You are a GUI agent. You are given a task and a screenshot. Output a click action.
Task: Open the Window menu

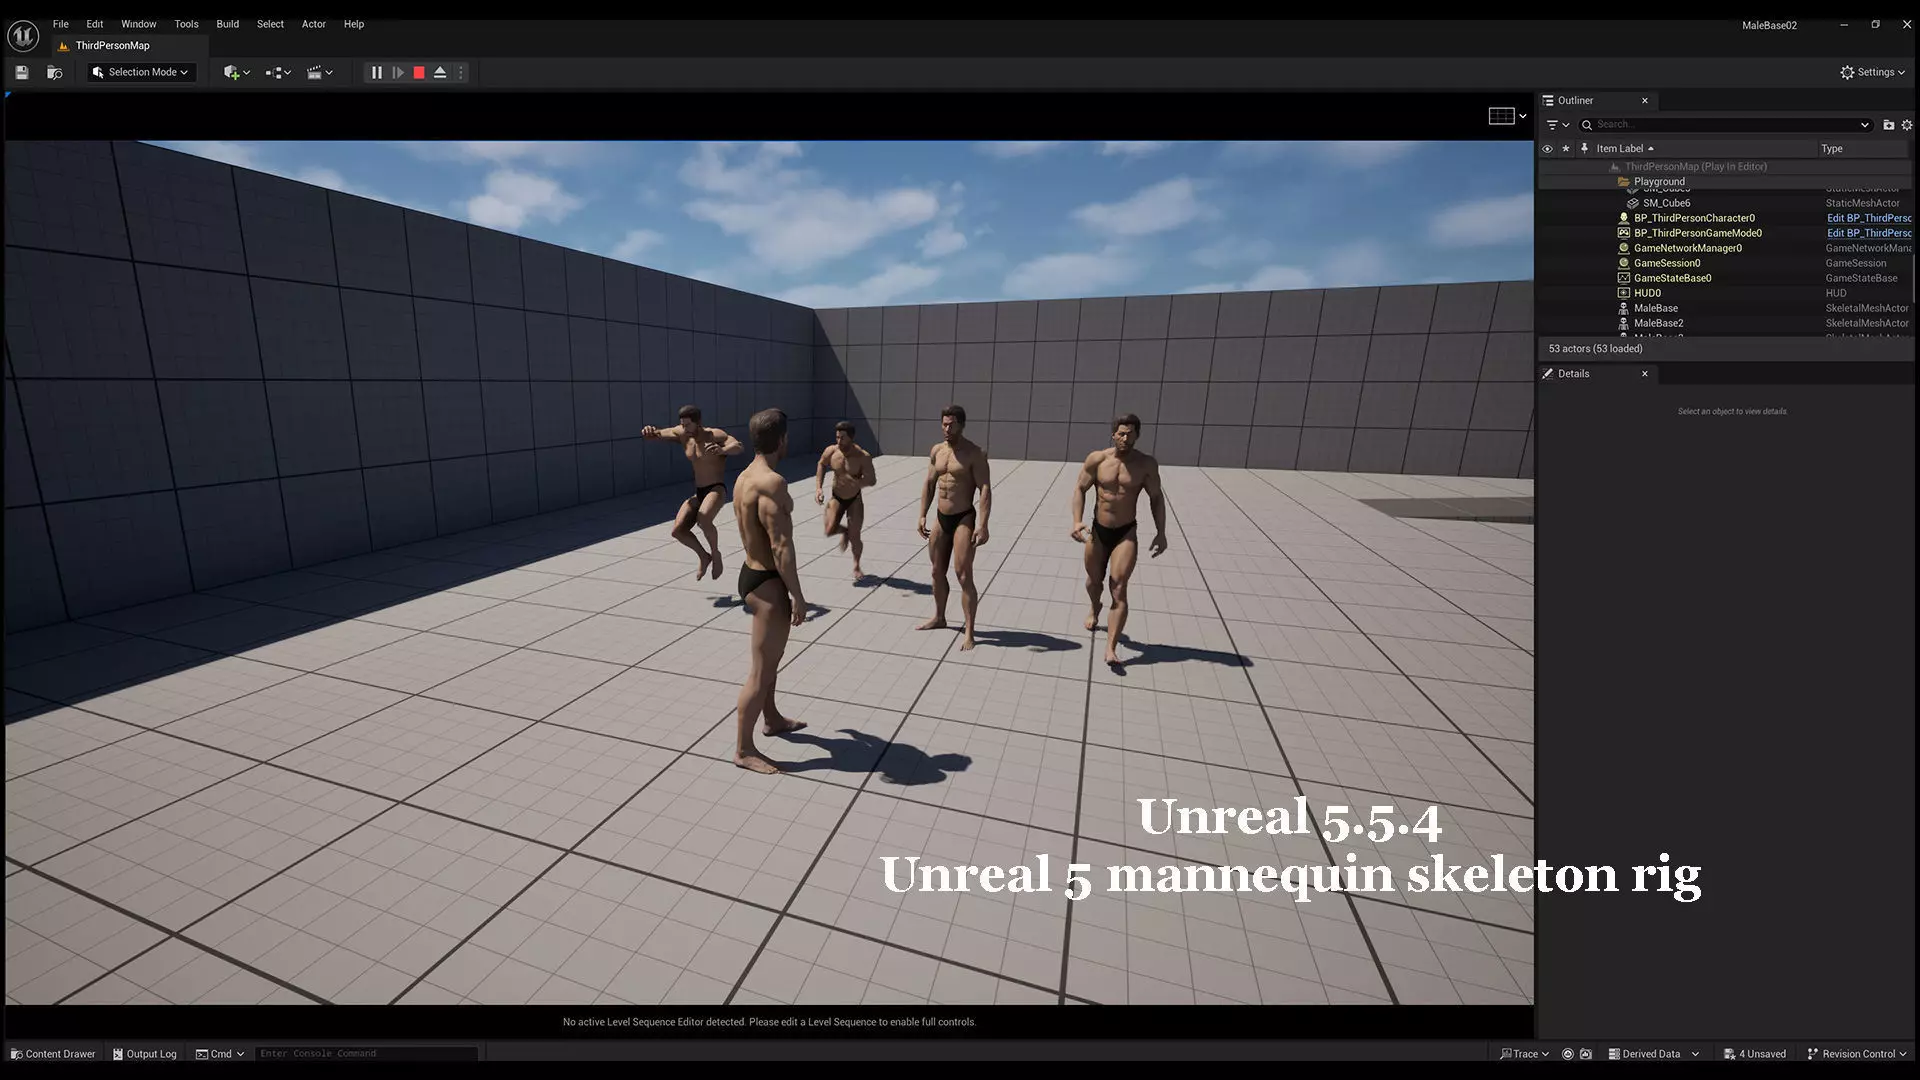139,24
